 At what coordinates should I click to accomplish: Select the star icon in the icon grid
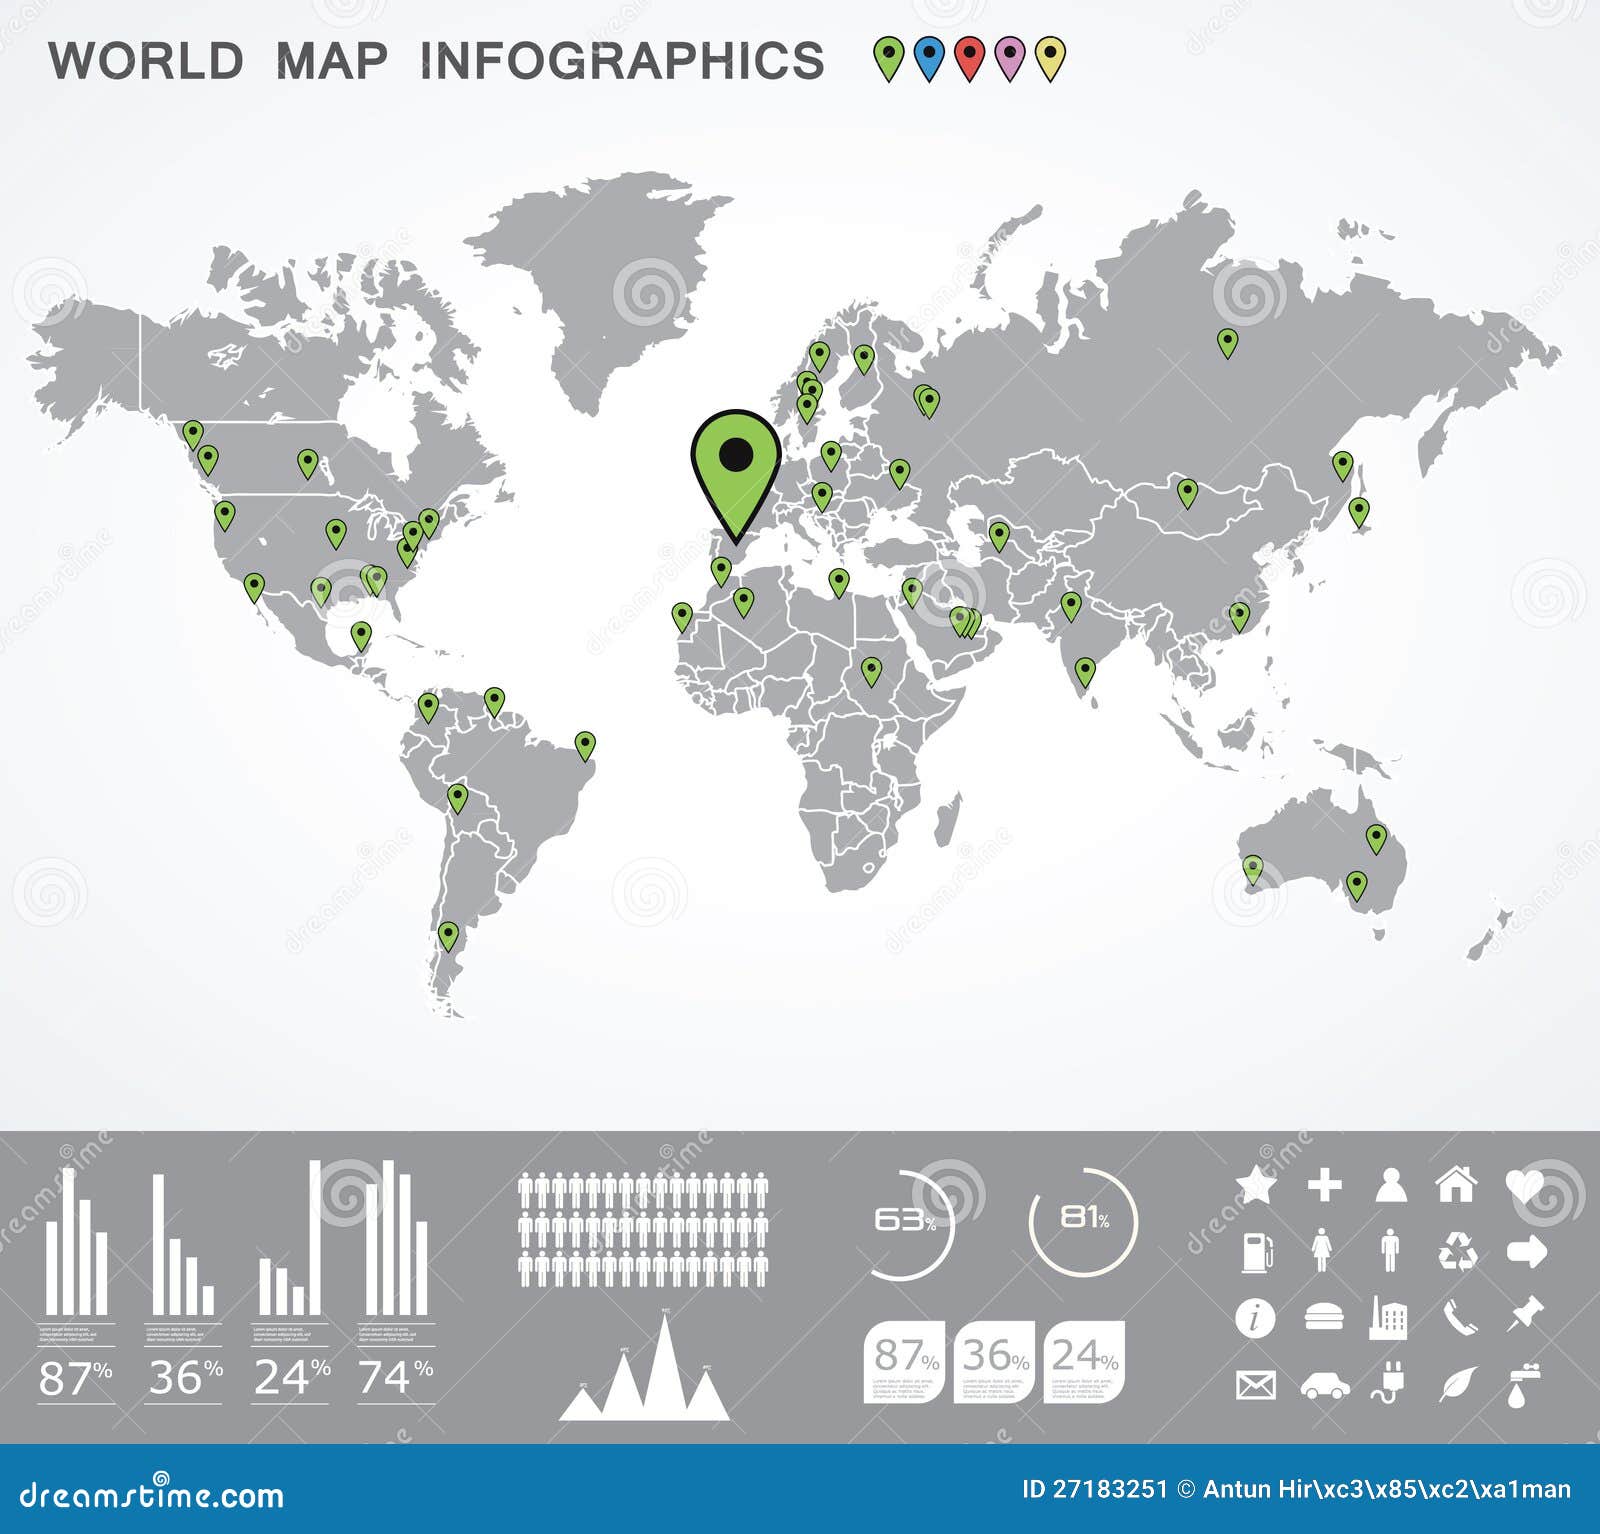click(x=1256, y=1184)
